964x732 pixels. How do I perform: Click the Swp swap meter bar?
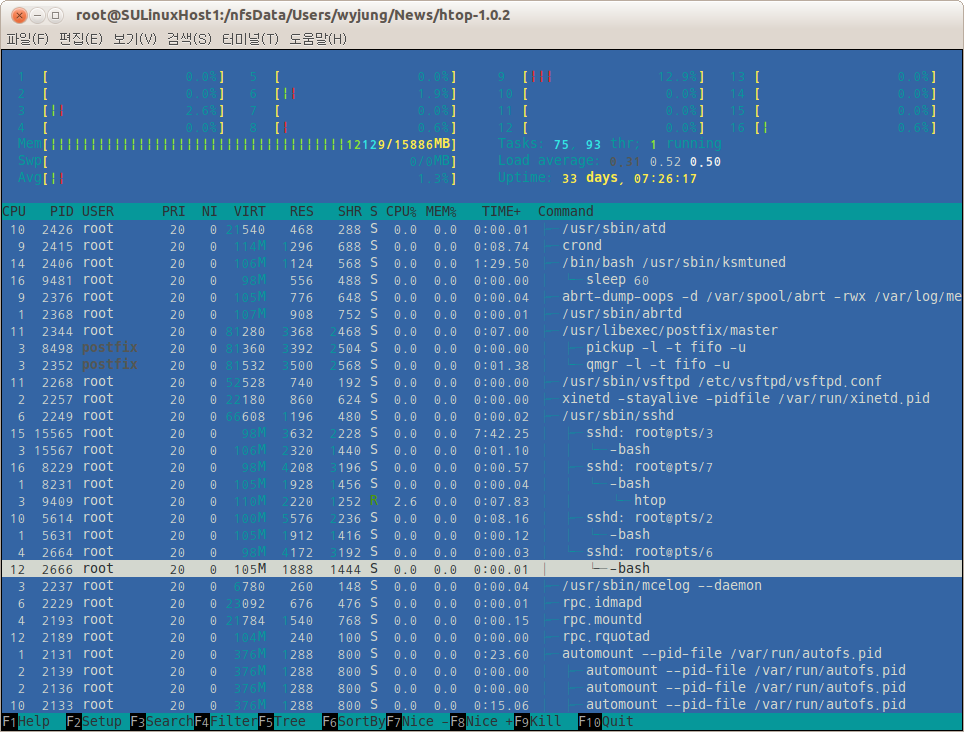[237, 162]
